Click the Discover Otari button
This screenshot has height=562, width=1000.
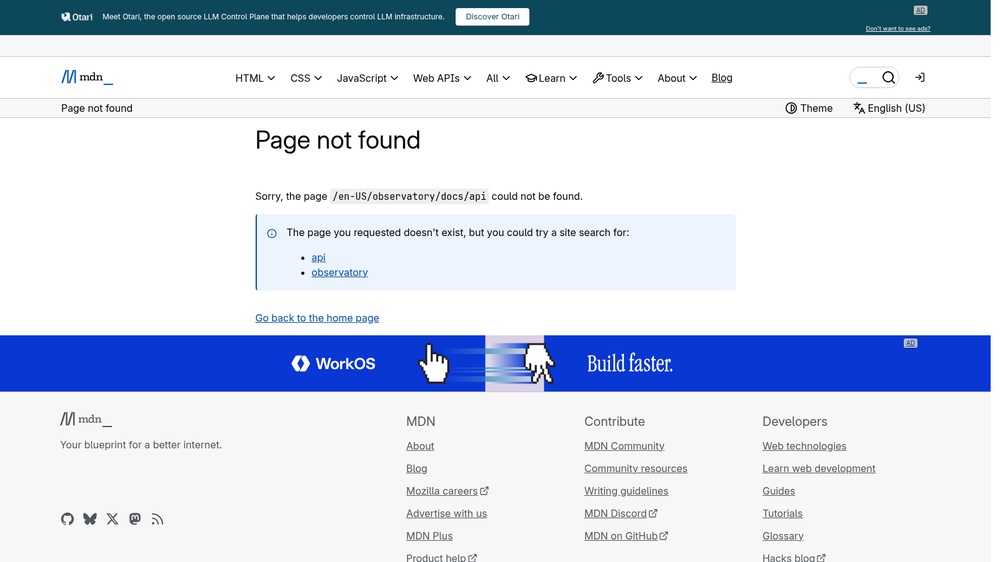pyautogui.click(x=492, y=17)
